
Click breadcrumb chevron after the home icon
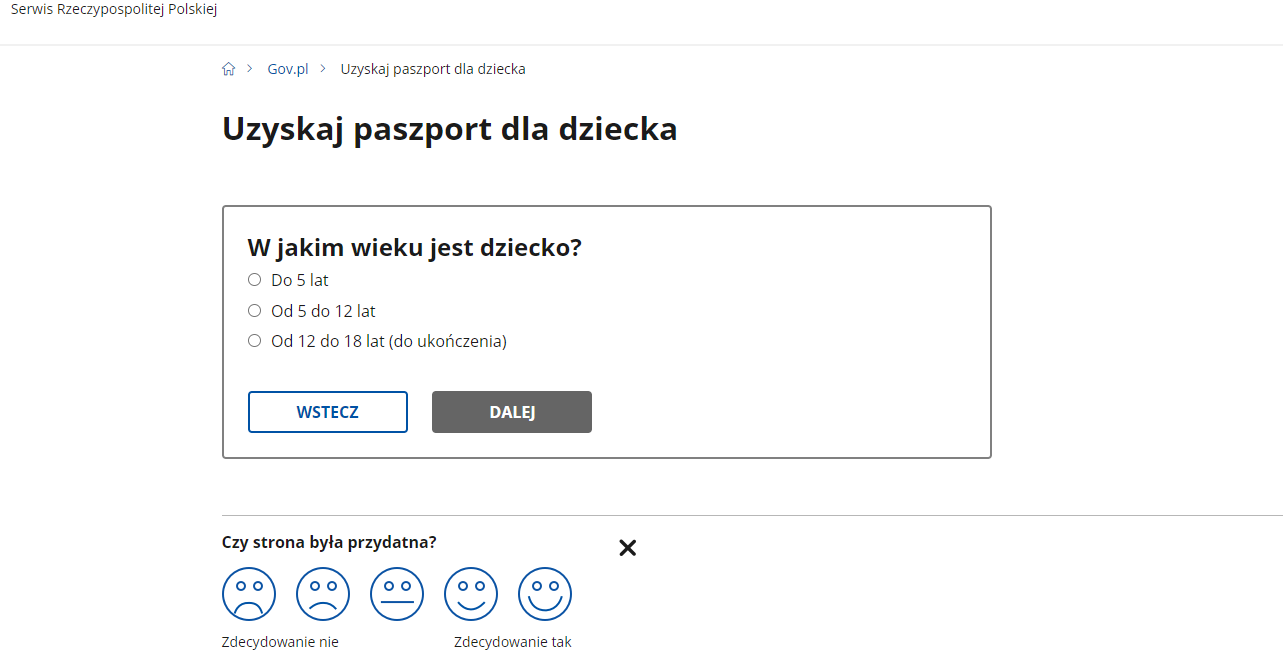pos(250,69)
